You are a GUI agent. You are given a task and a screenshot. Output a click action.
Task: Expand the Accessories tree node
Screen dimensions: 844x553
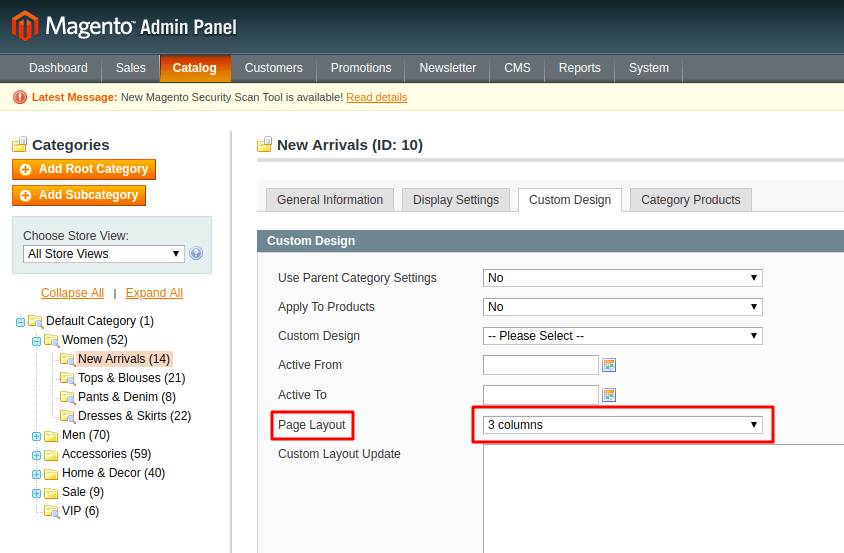click(x=36, y=455)
